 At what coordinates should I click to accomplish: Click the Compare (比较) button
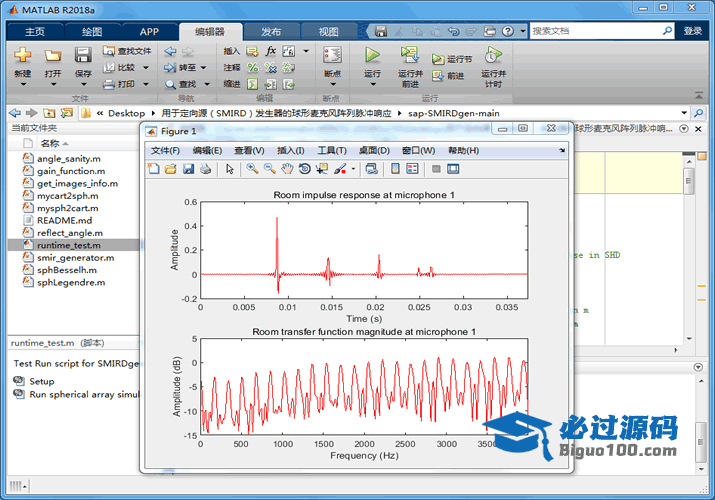pos(119,67)
